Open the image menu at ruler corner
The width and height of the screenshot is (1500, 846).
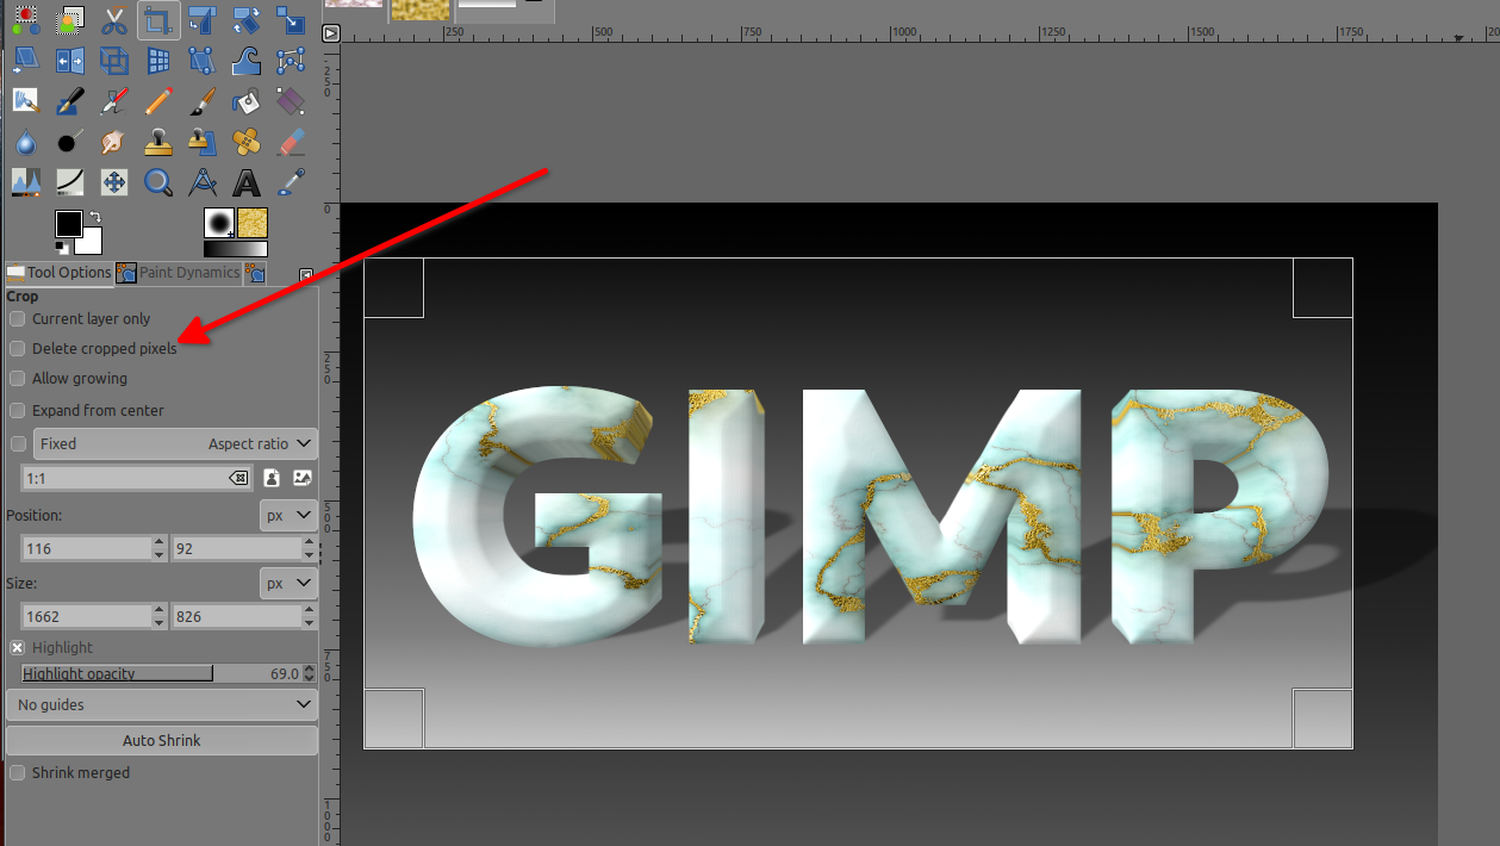(x=331, y=33)
